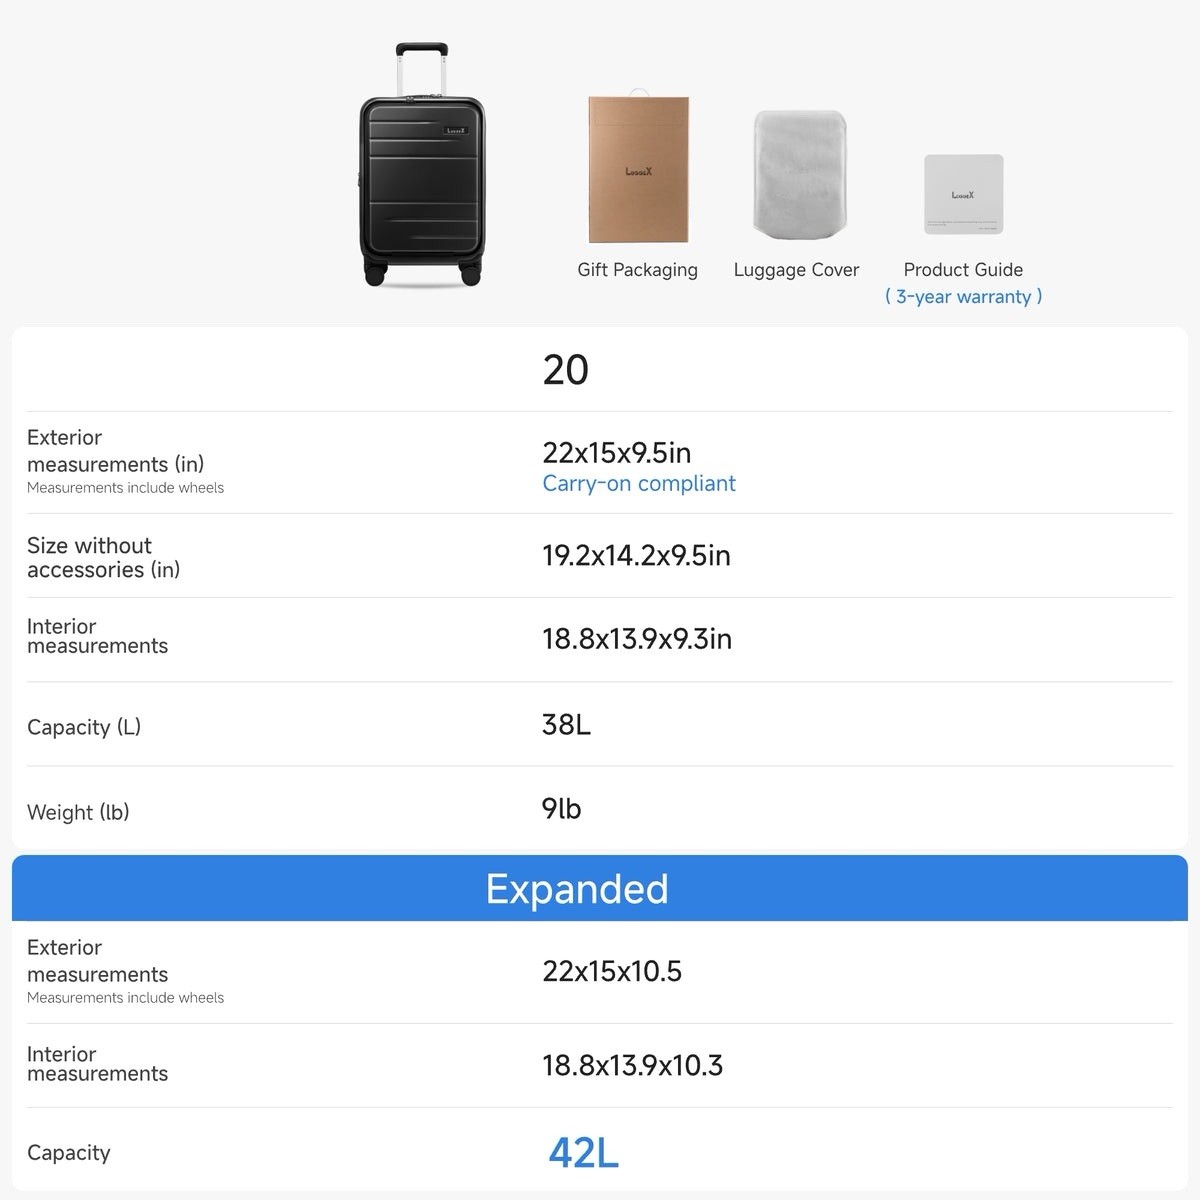
Task: Select the size 20 column heading
Action: [x=565, y=370]
